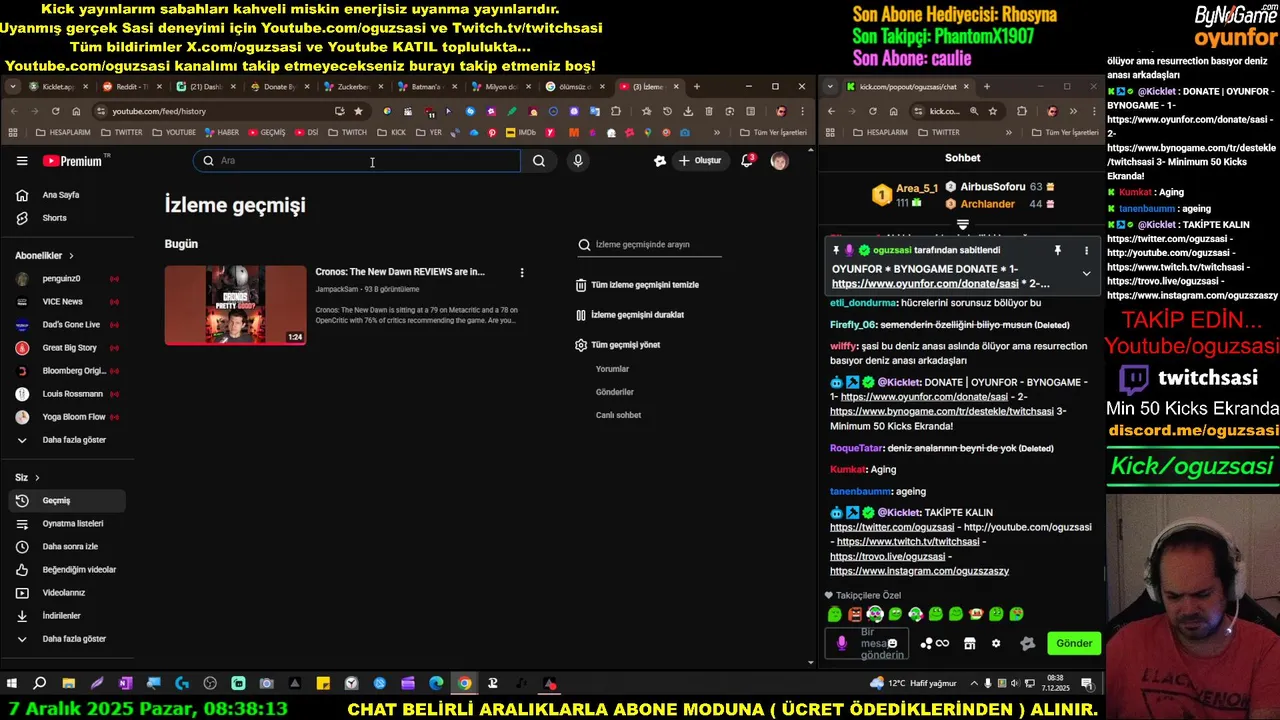The image size is (1280, 720).
Task: Open the Kick chat shop icon
Action: coord(969,643)
